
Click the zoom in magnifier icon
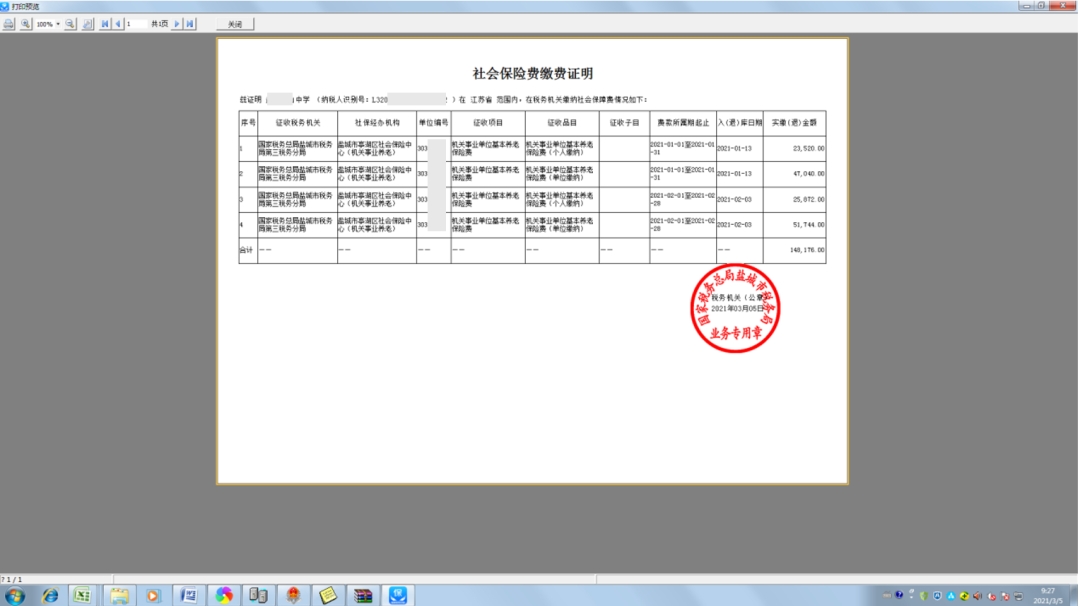(x=26, y=24)
